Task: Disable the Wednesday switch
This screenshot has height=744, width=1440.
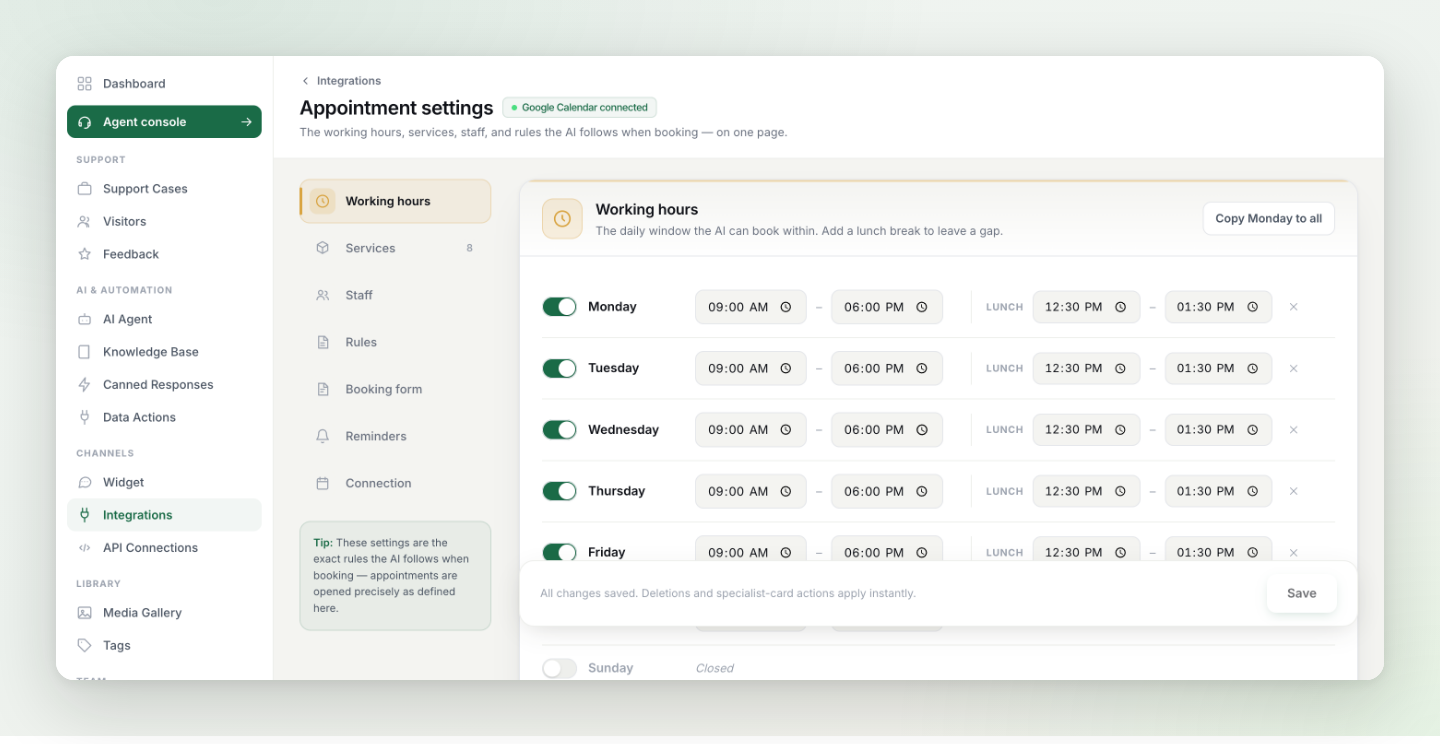Action: coord(560,430)
